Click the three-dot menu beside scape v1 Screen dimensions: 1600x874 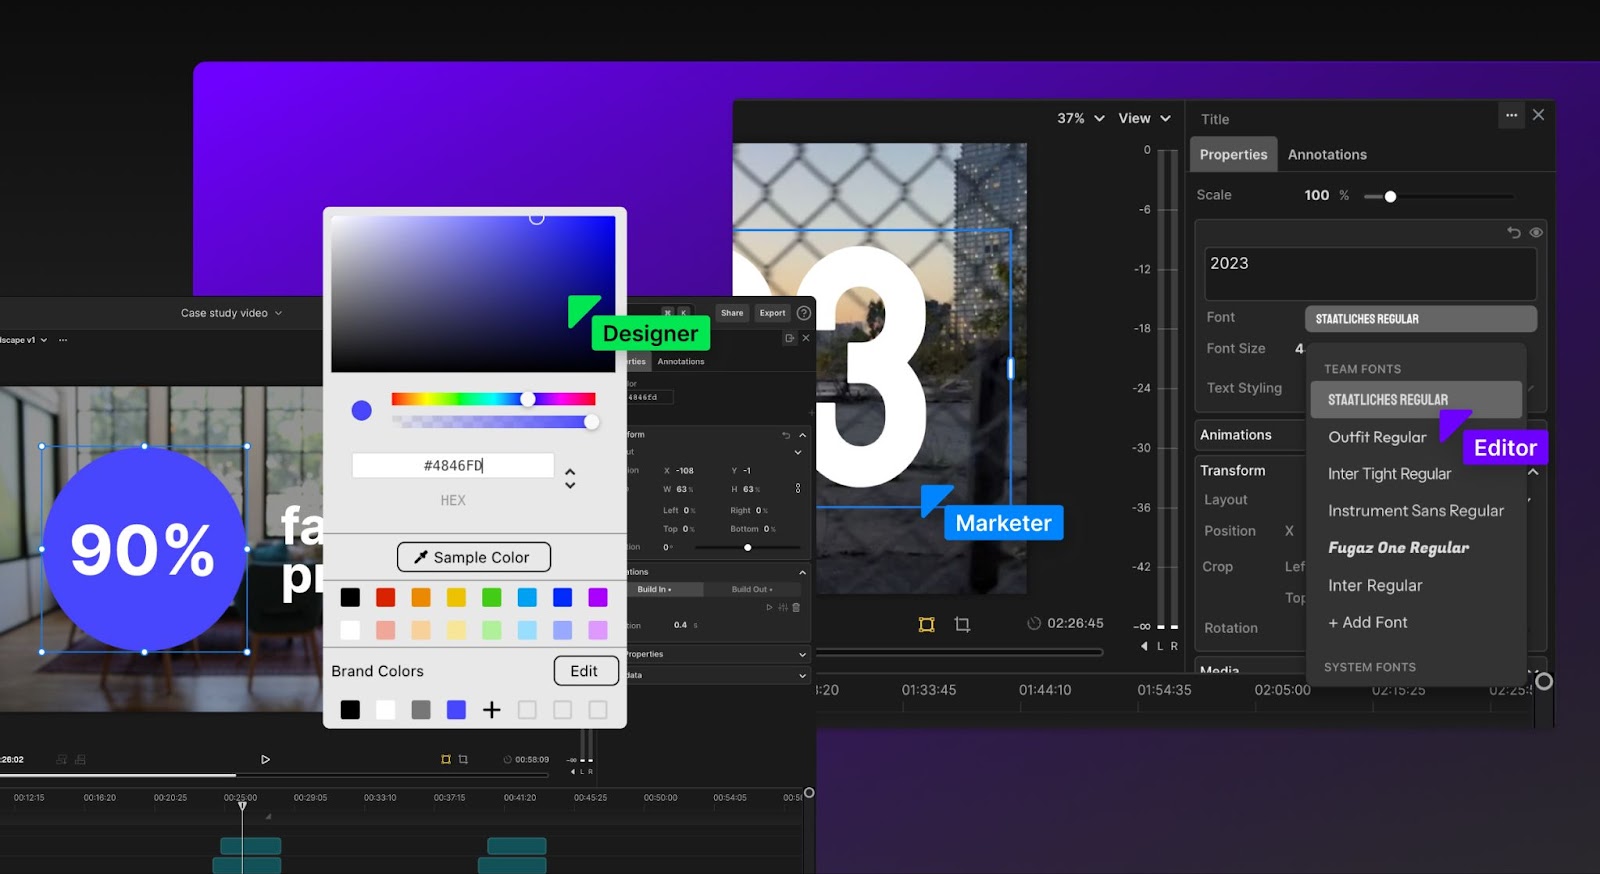pyautogui.click(x=63, y=340)
